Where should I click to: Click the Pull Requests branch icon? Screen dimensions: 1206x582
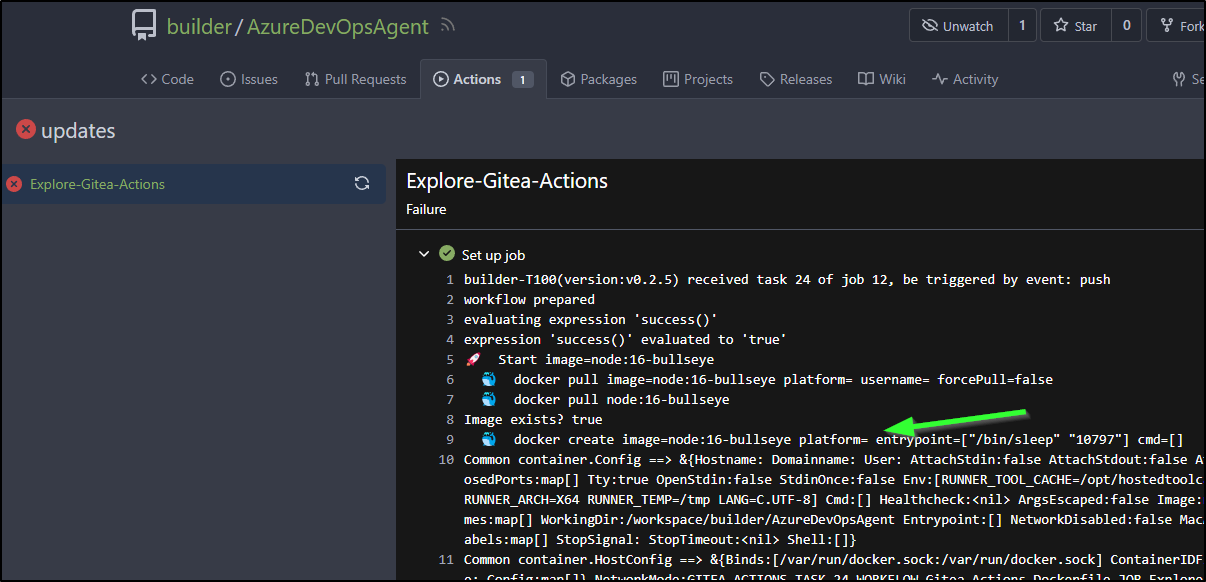312,79
